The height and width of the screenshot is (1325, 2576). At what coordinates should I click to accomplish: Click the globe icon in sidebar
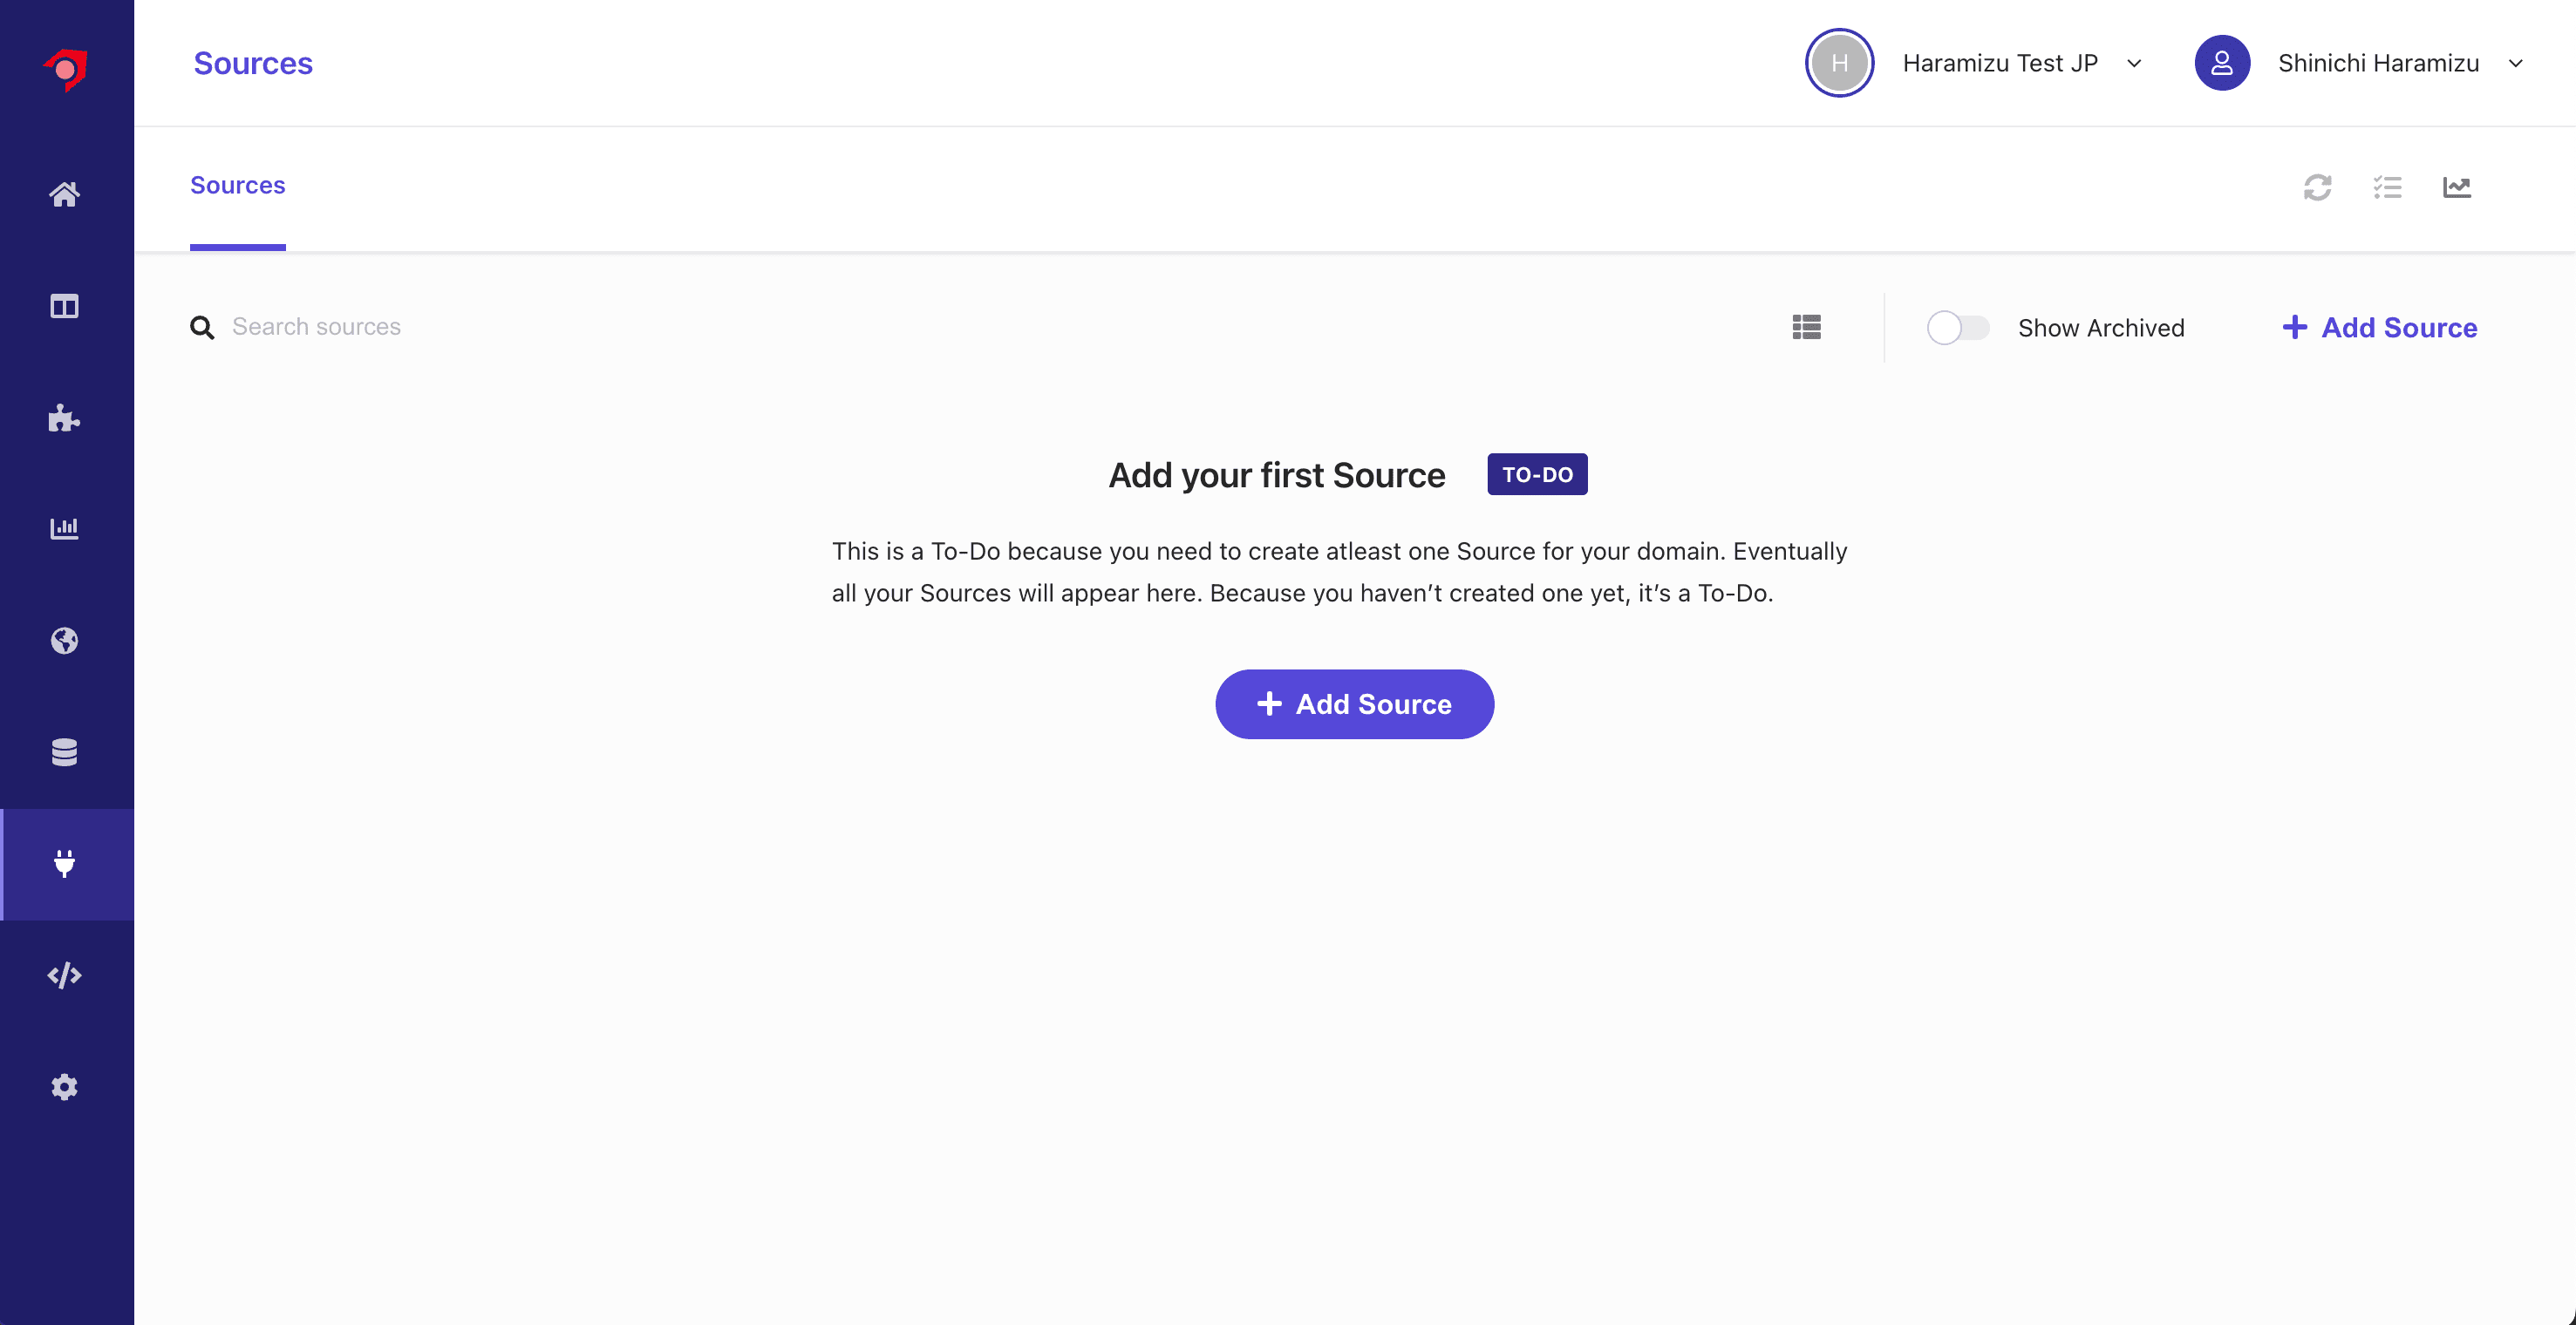click(x=65, y=640)
